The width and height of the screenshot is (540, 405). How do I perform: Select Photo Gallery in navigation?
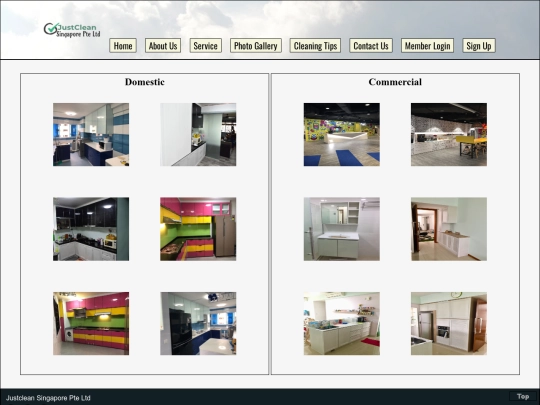tap(256, 45)
